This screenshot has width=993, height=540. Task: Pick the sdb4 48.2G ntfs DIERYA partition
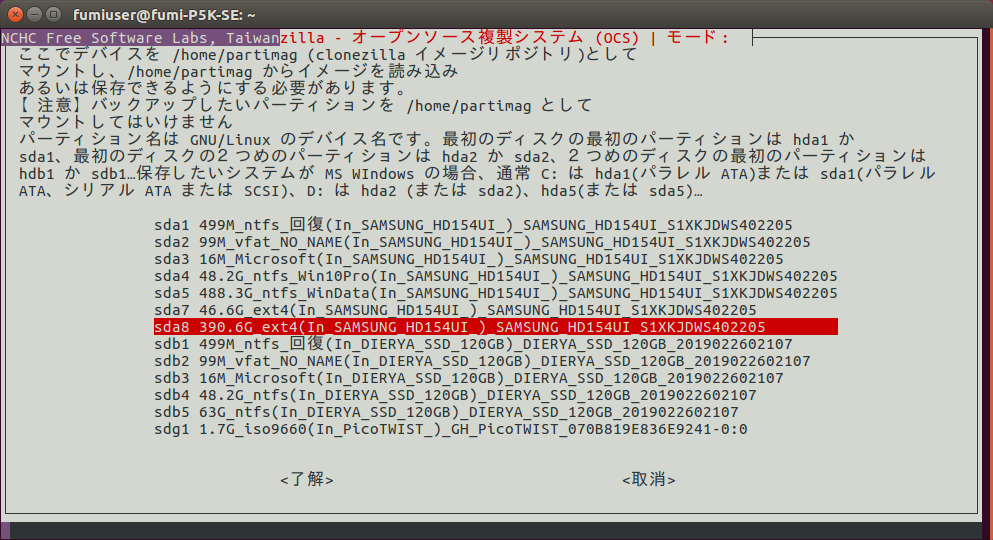click(455, 395)
